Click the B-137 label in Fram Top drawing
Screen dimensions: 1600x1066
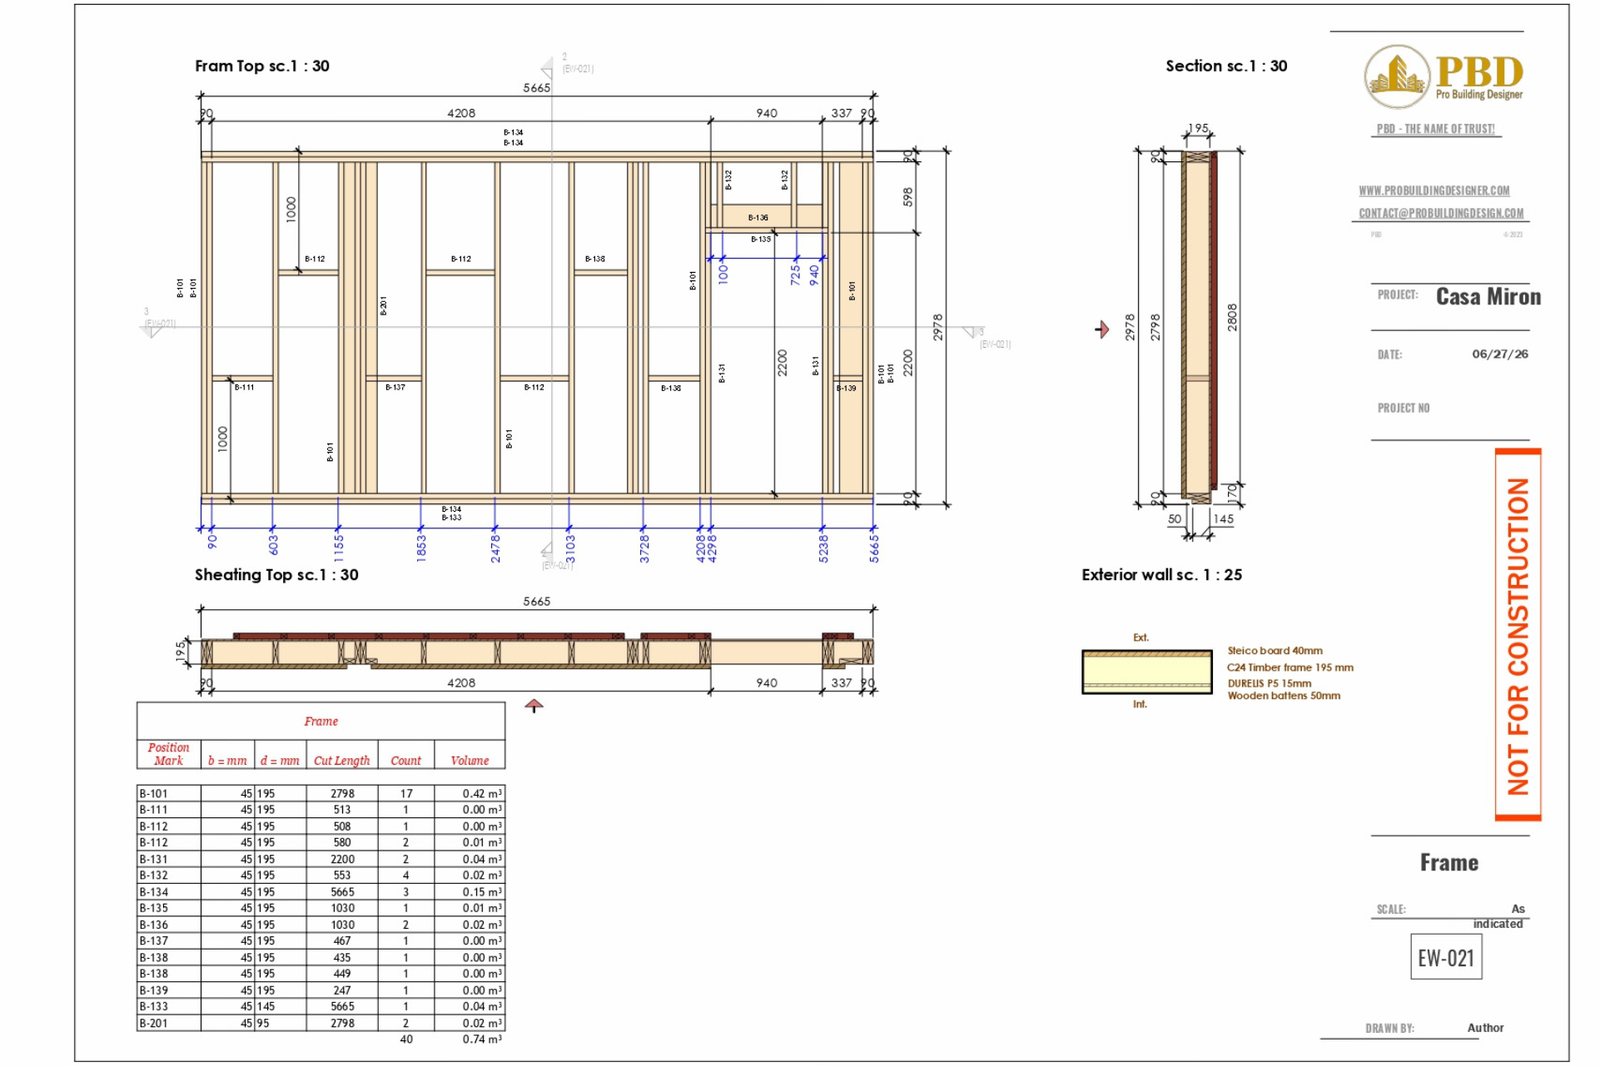click(x=395, y=387)
